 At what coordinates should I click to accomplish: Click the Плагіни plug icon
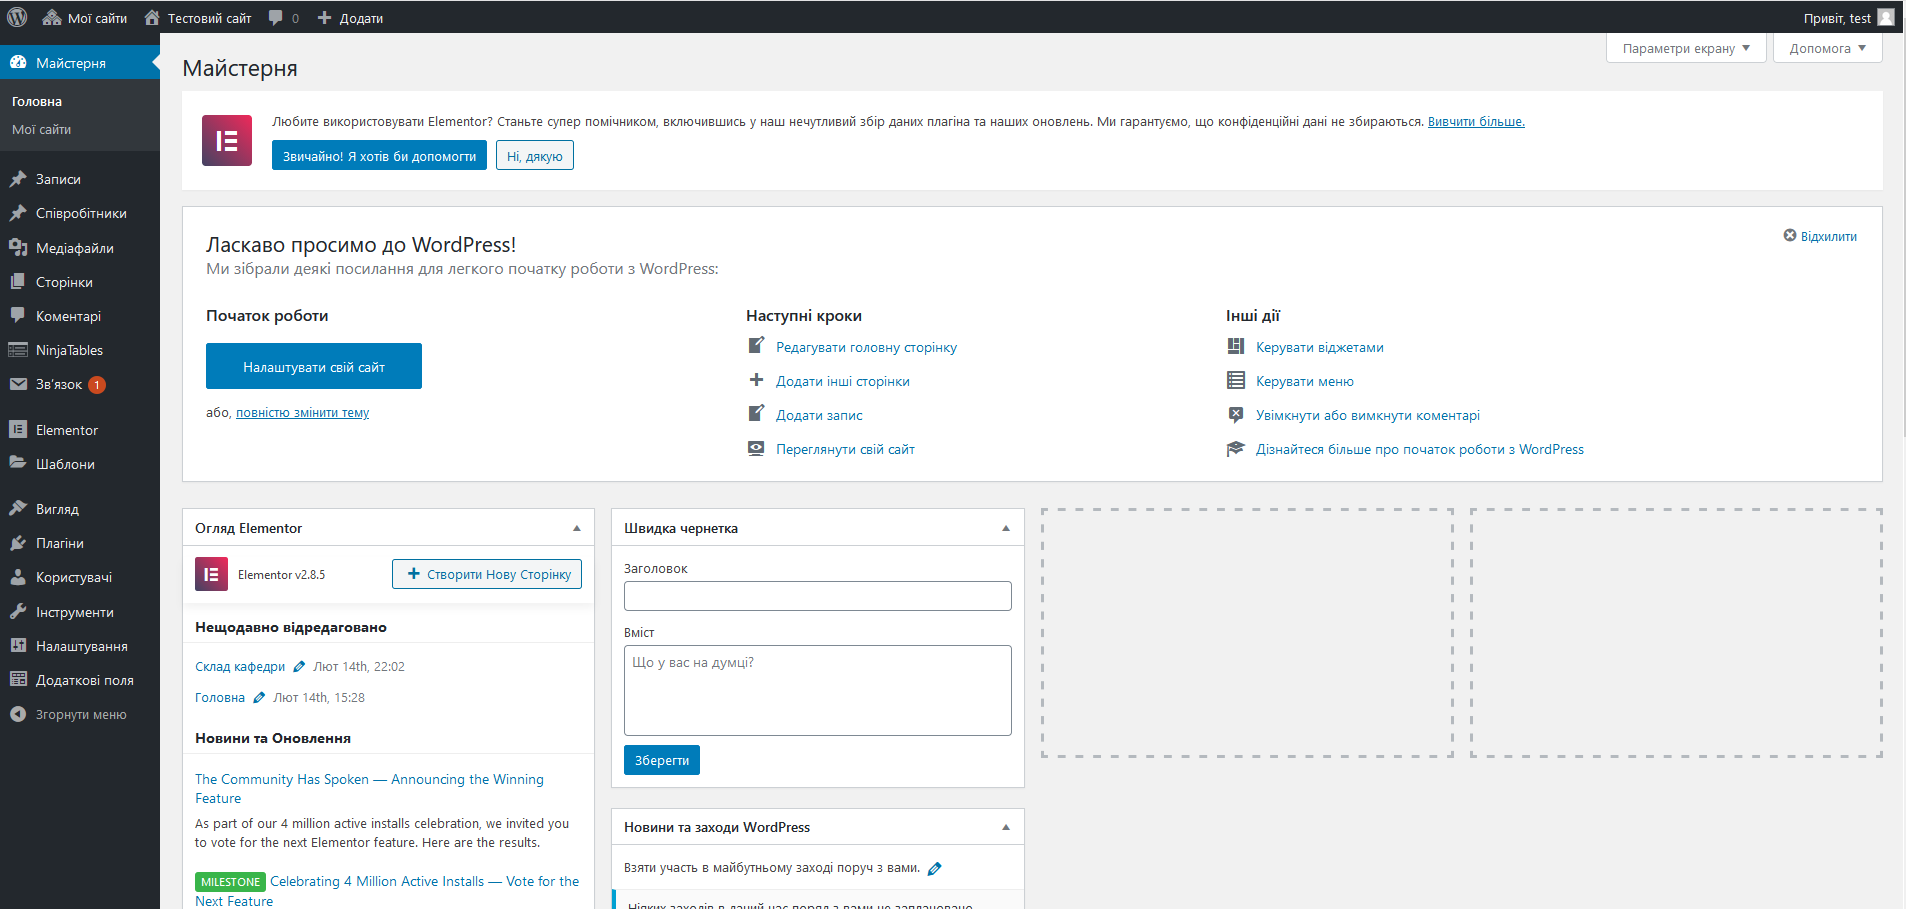pyautogui.click(x=18, y=542)
